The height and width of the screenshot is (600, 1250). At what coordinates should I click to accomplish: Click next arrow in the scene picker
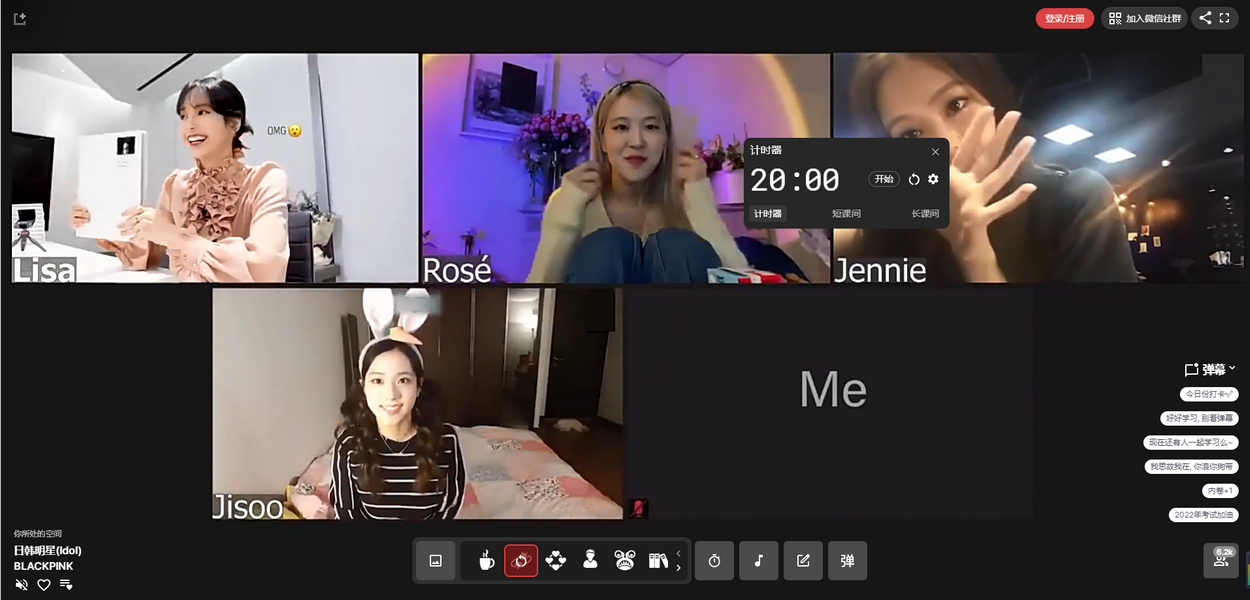679,568
